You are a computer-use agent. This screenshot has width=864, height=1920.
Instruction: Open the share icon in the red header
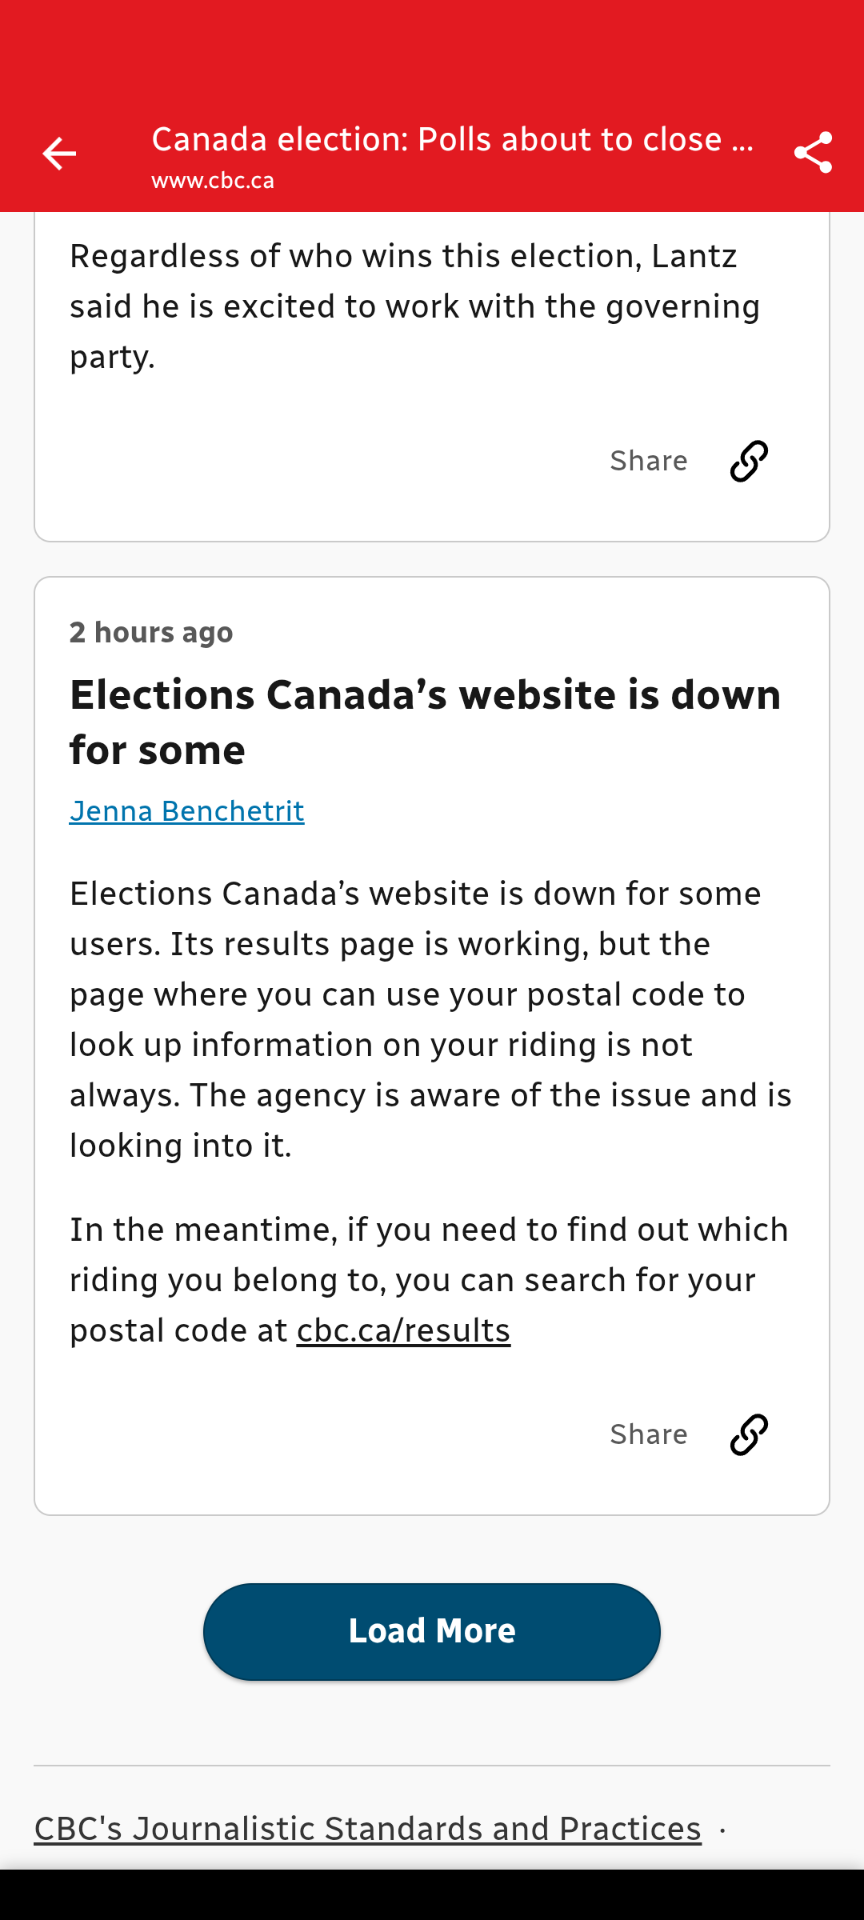tap(813, 153)
